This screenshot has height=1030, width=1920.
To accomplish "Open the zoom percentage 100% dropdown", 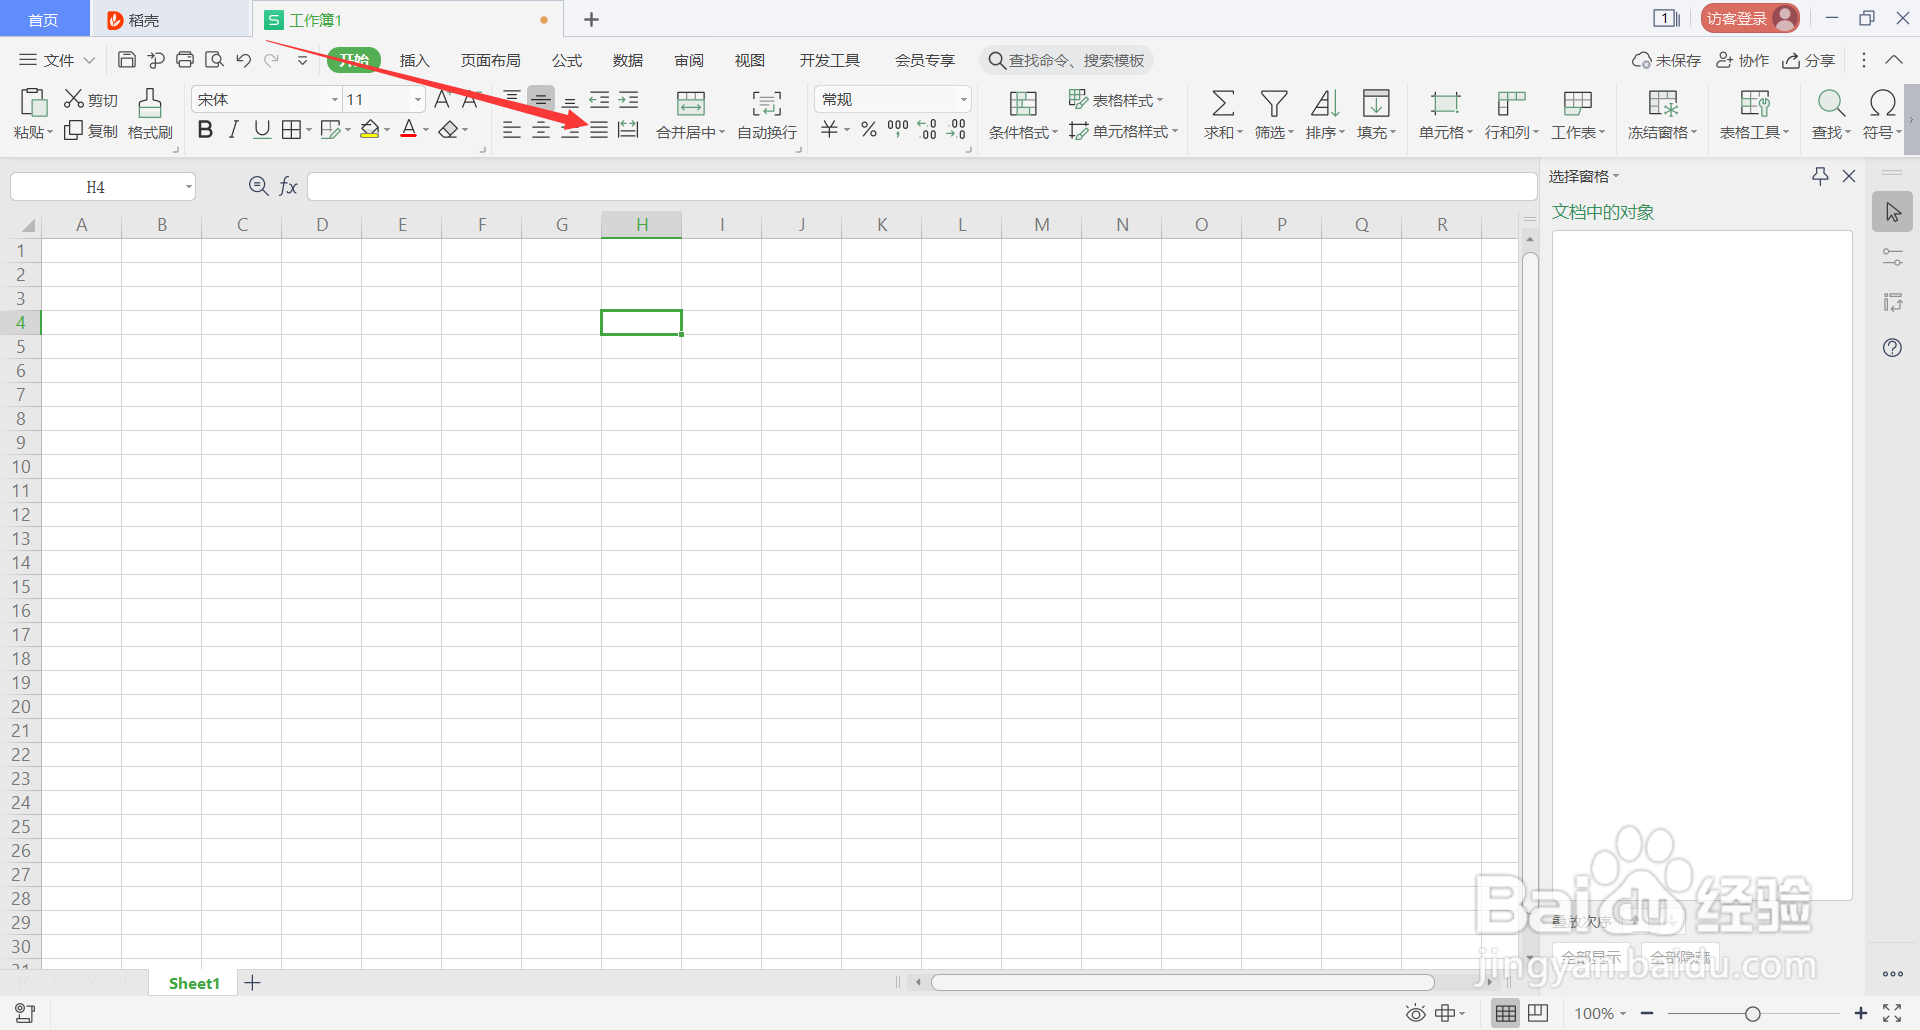I will (1623, 1014).
